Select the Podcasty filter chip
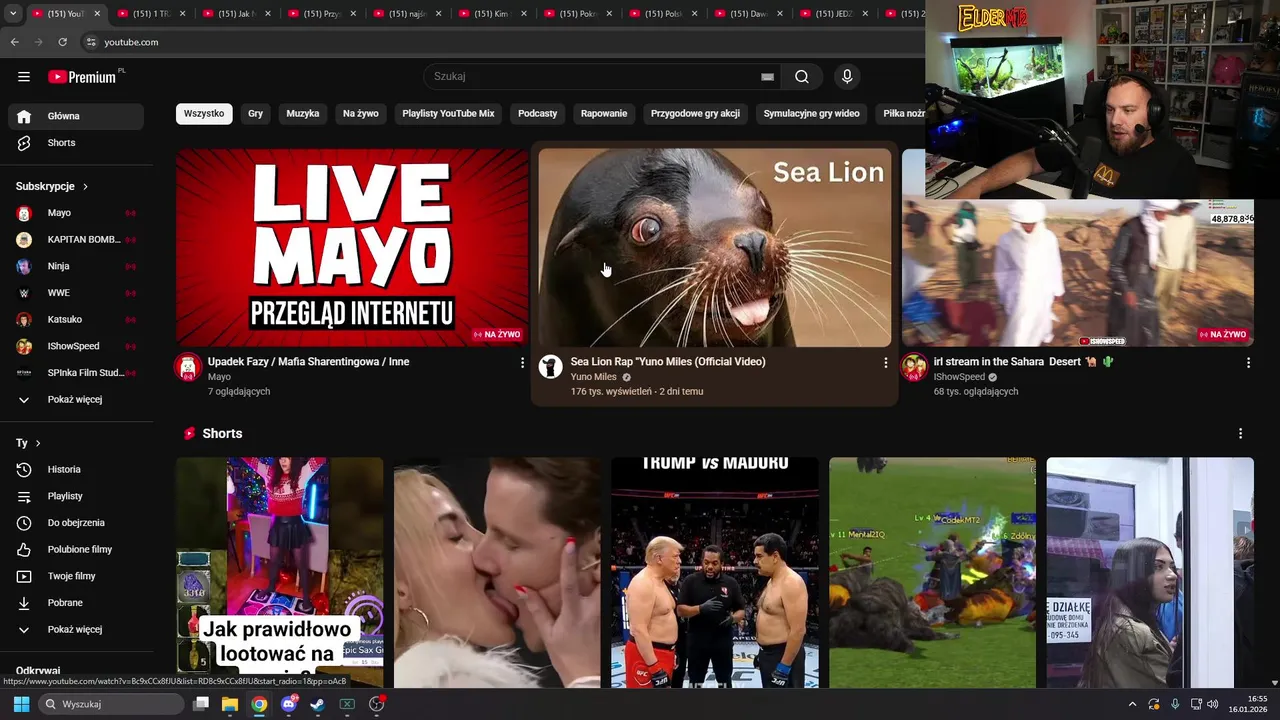 [x=538, y=114]
